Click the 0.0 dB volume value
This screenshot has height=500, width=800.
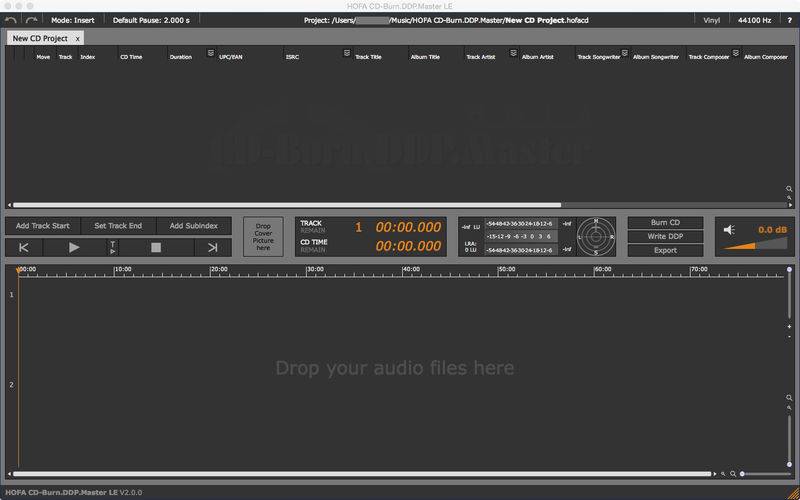pos(772,230)
